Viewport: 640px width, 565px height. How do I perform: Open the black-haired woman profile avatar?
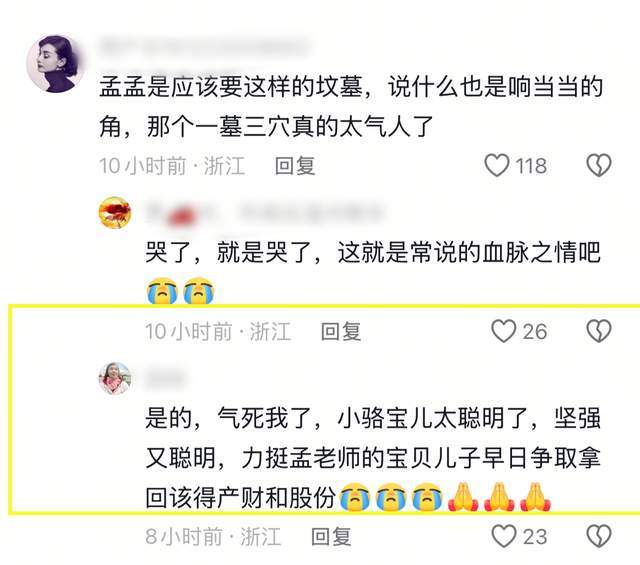55,64
